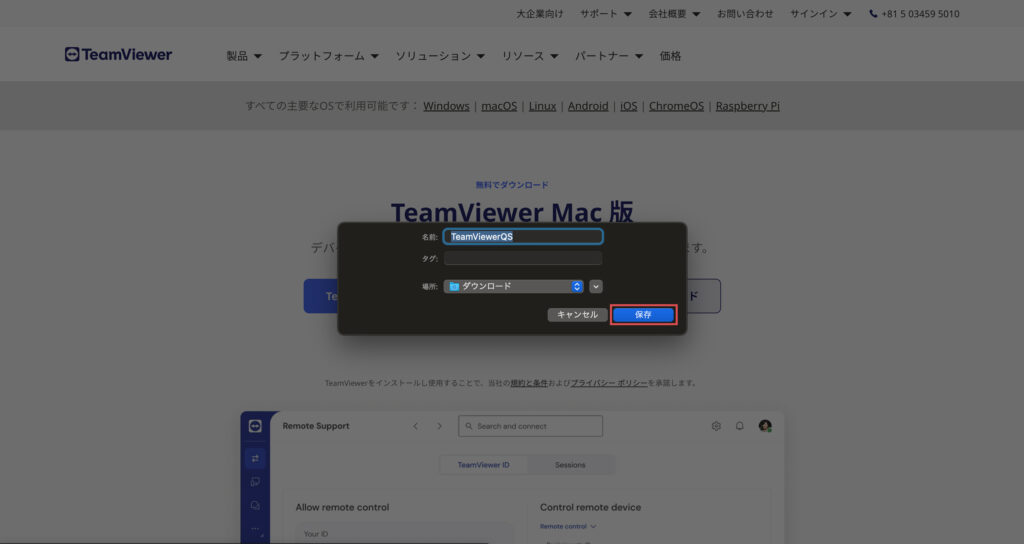Click the forward arrow next to Remote Support

(439, 426)
